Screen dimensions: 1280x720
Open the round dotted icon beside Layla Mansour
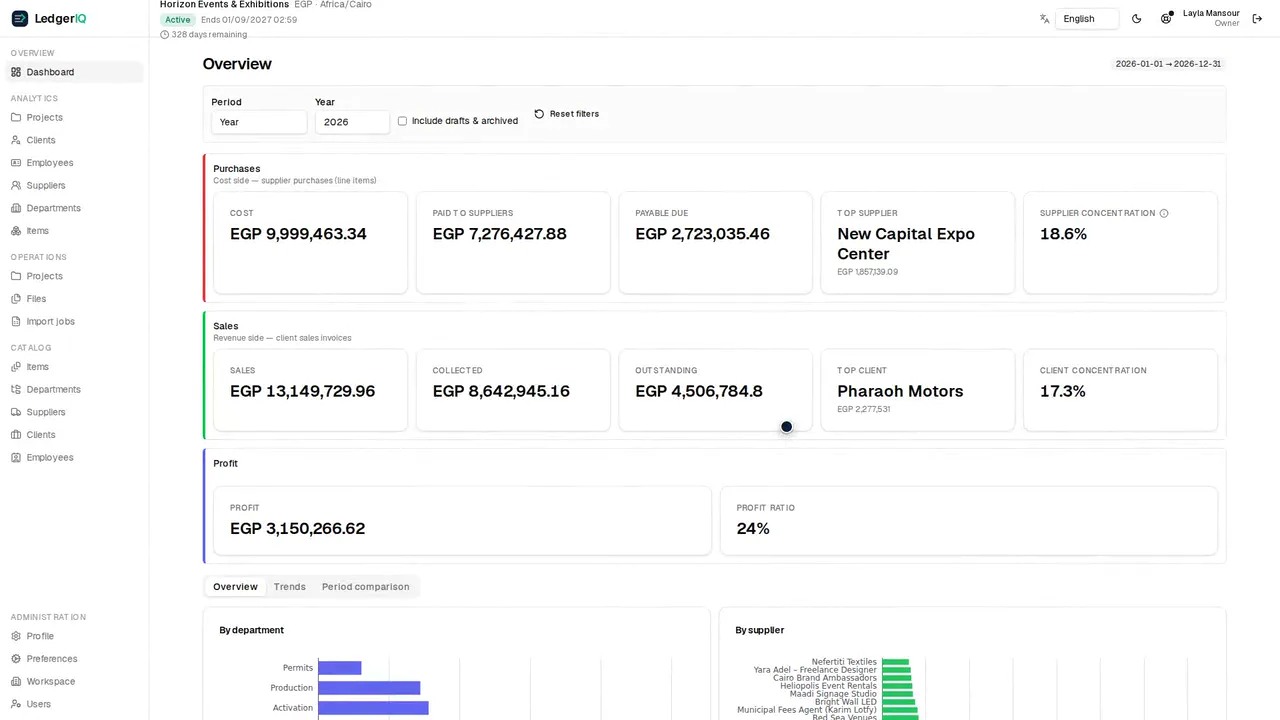[1166, 18]
